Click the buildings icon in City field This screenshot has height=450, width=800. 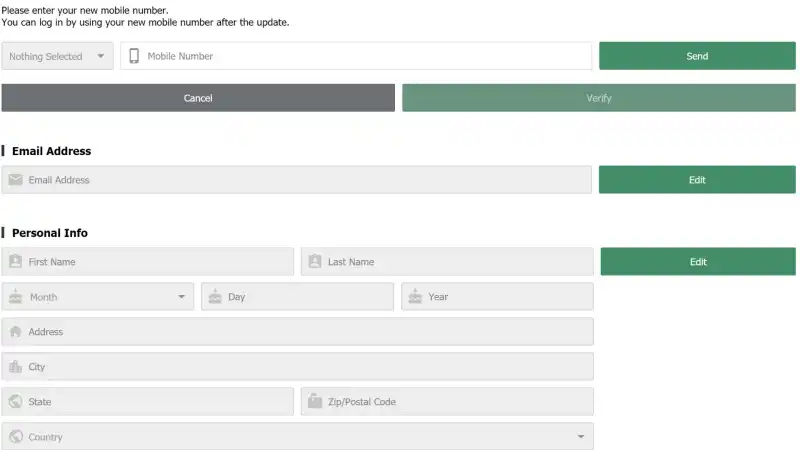[15, 367]
